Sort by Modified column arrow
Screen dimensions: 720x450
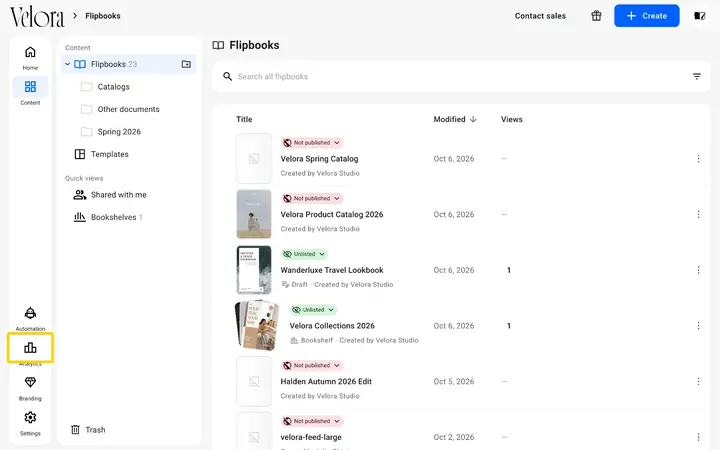473,119
